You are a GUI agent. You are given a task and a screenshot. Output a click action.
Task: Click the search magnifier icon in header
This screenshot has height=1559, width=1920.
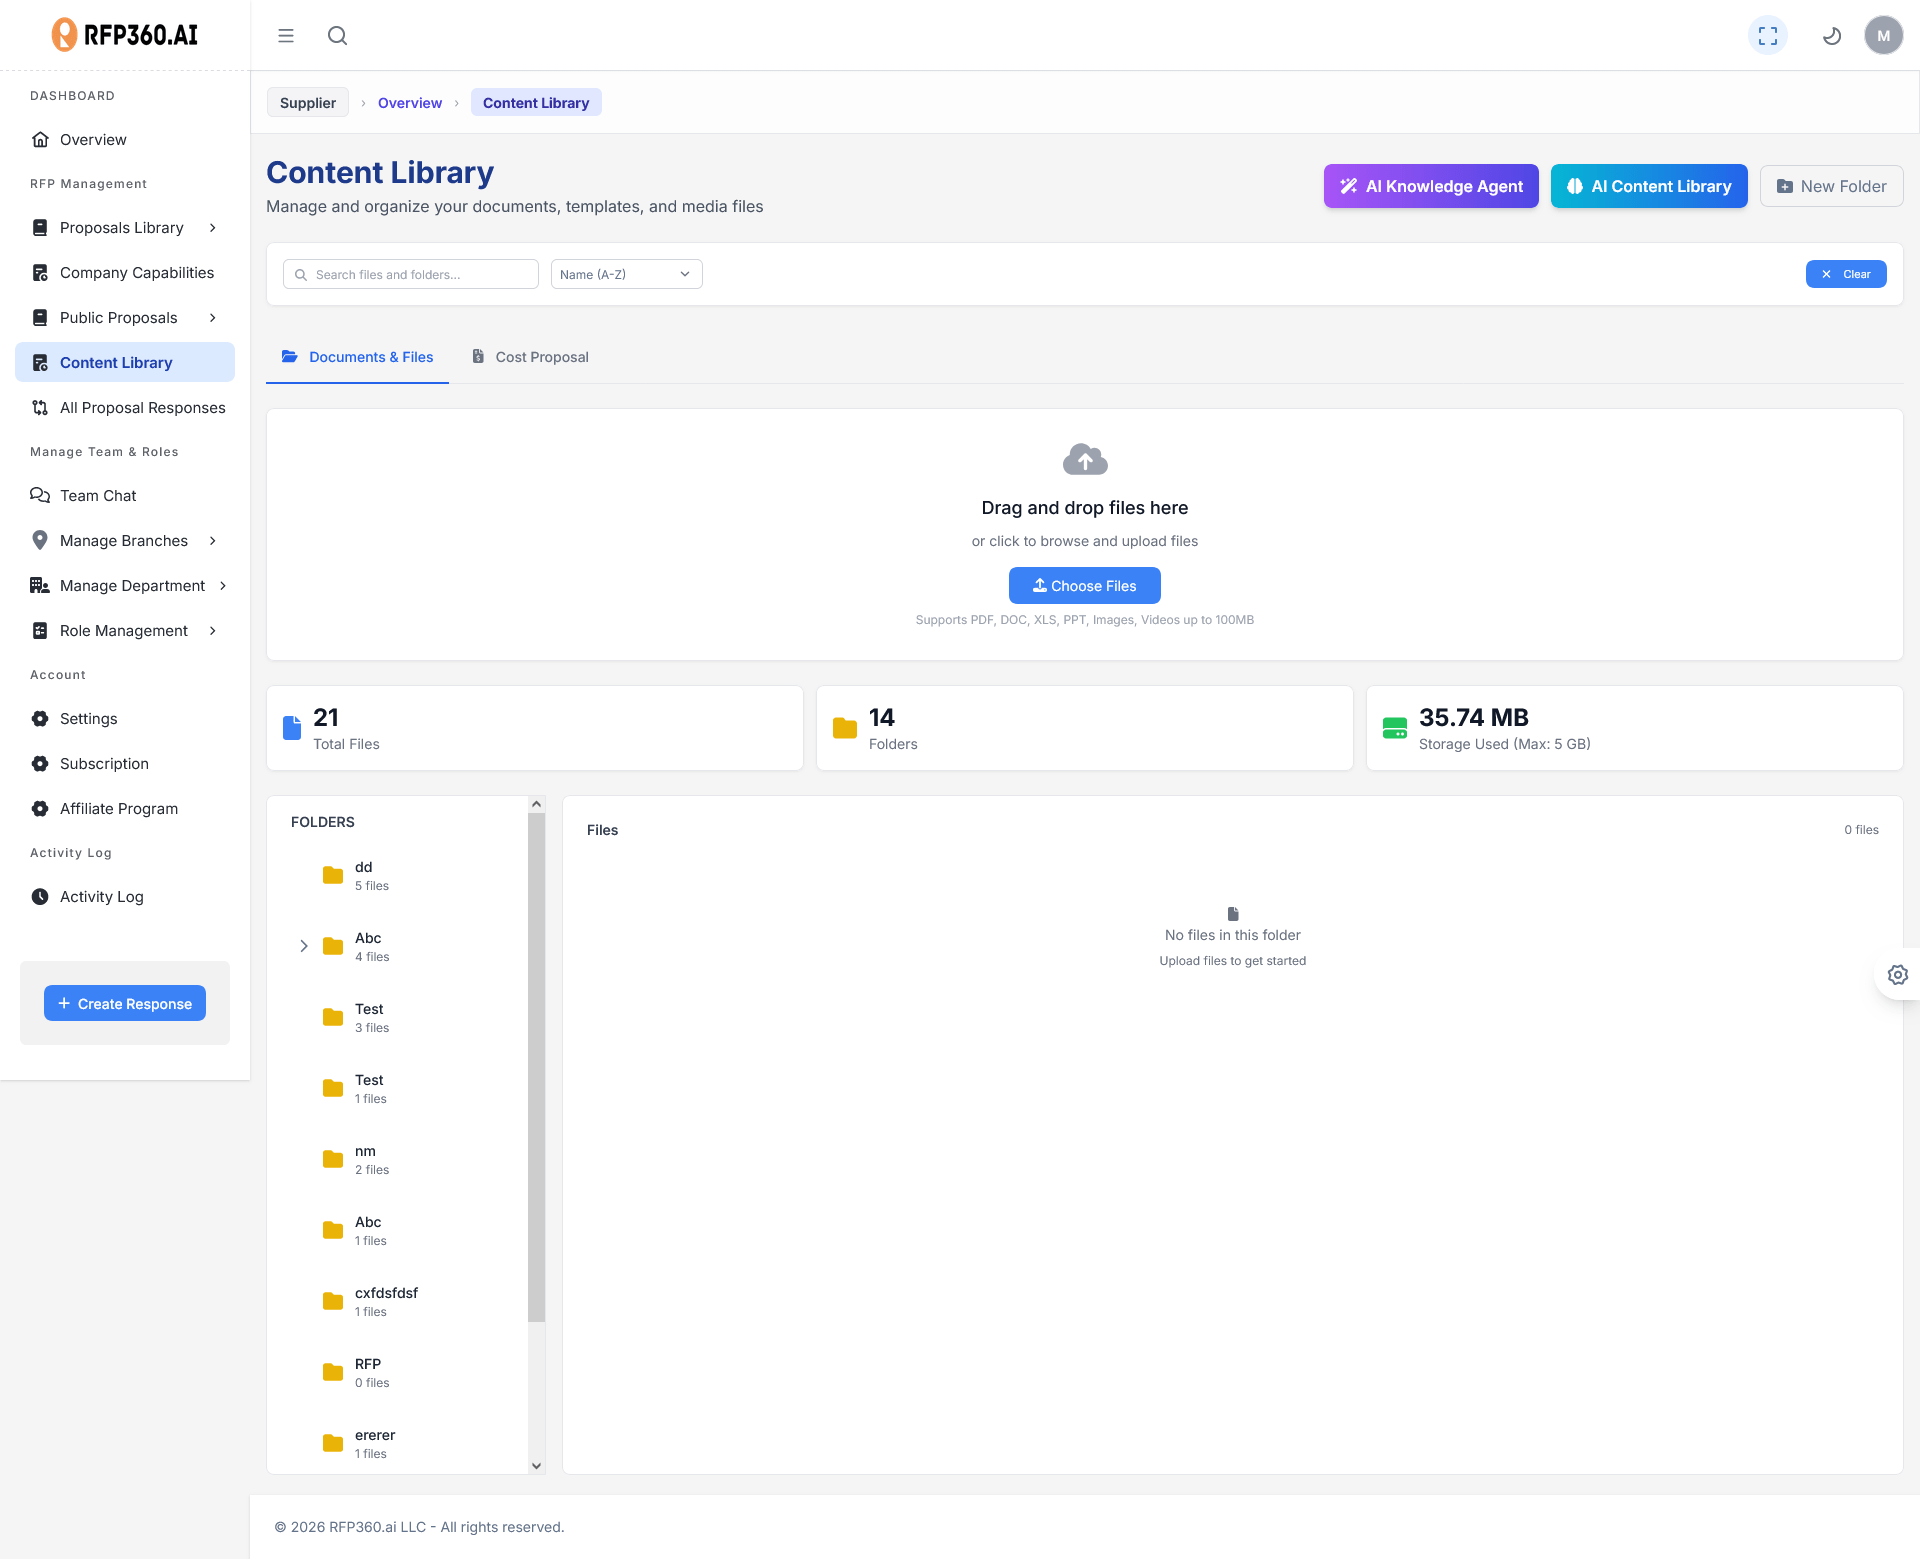tap(337, 36)
